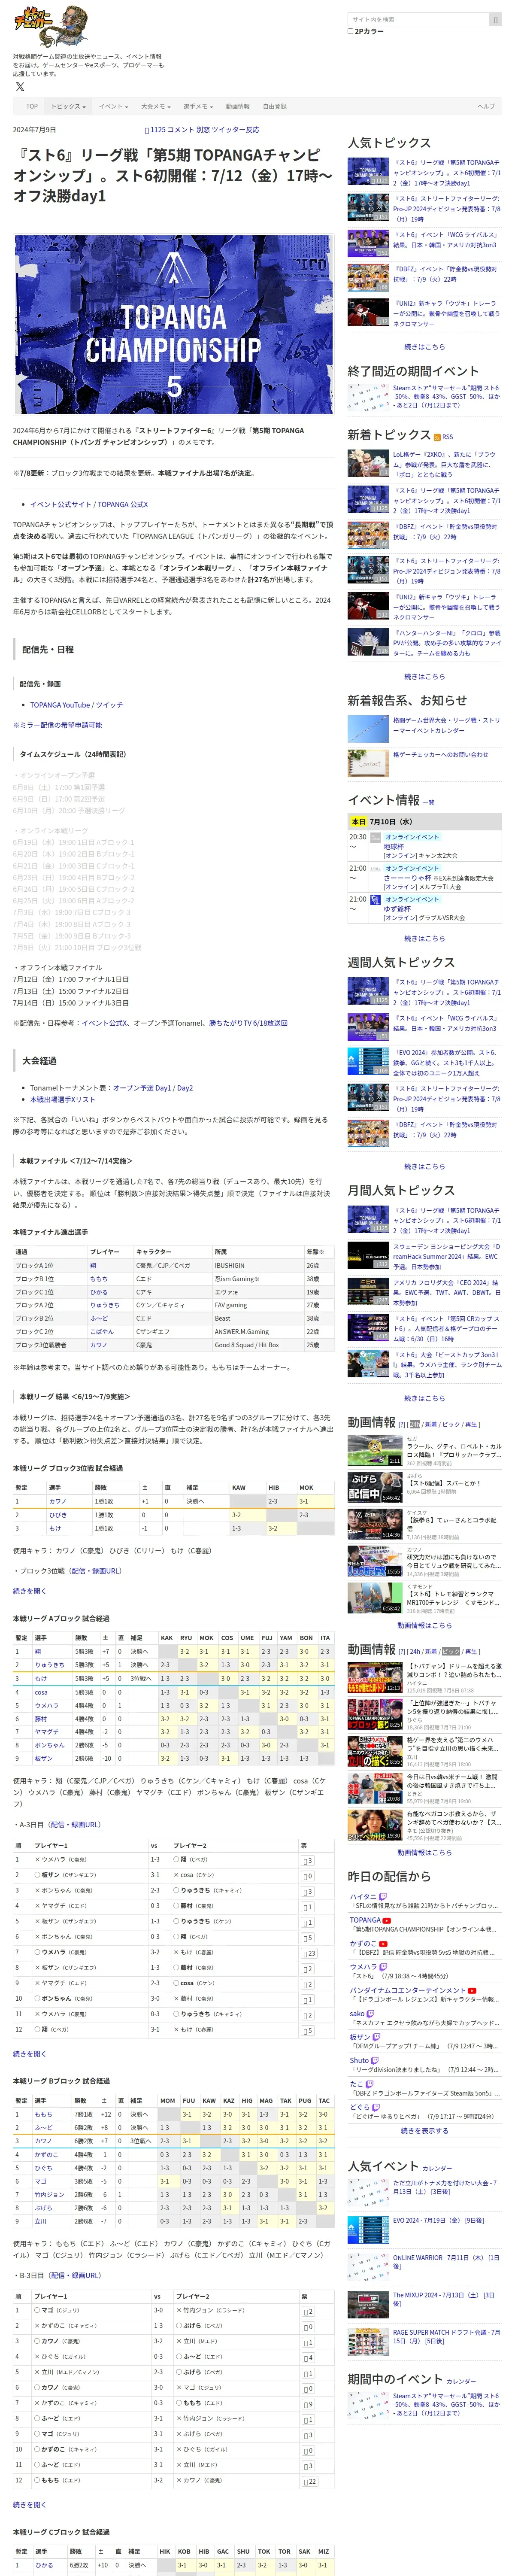515x2576 pixels.
Task: Expand the 大会メモ dropdown in navbar
Action: click(x=155, y=106)
